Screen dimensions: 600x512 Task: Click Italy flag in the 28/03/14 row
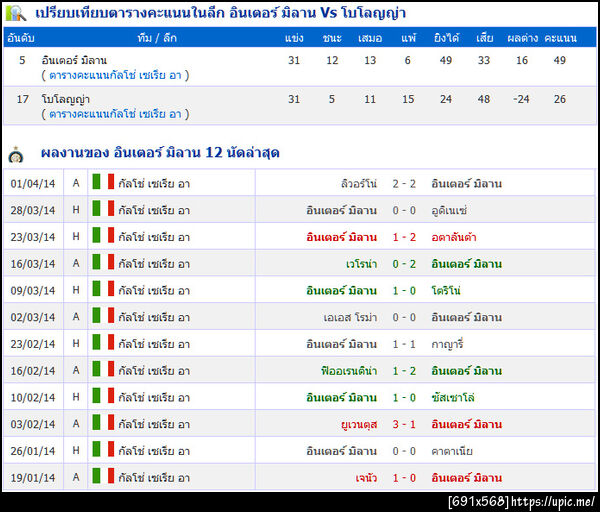point(103,209)
